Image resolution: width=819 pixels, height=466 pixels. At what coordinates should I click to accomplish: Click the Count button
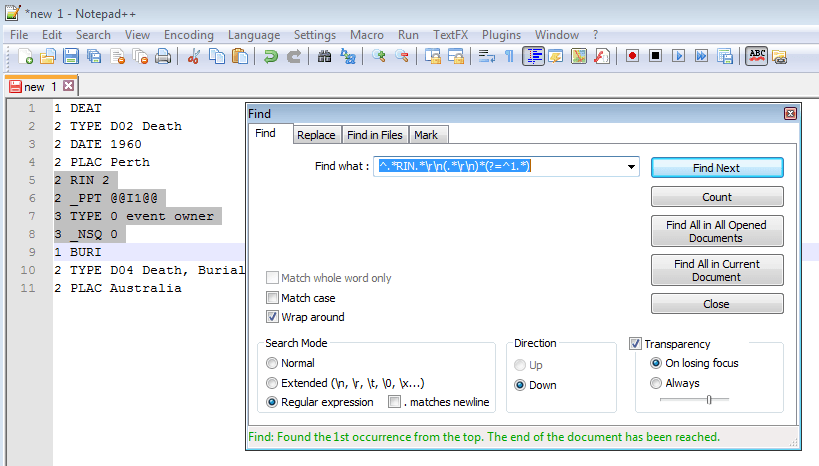coord(716,197)
